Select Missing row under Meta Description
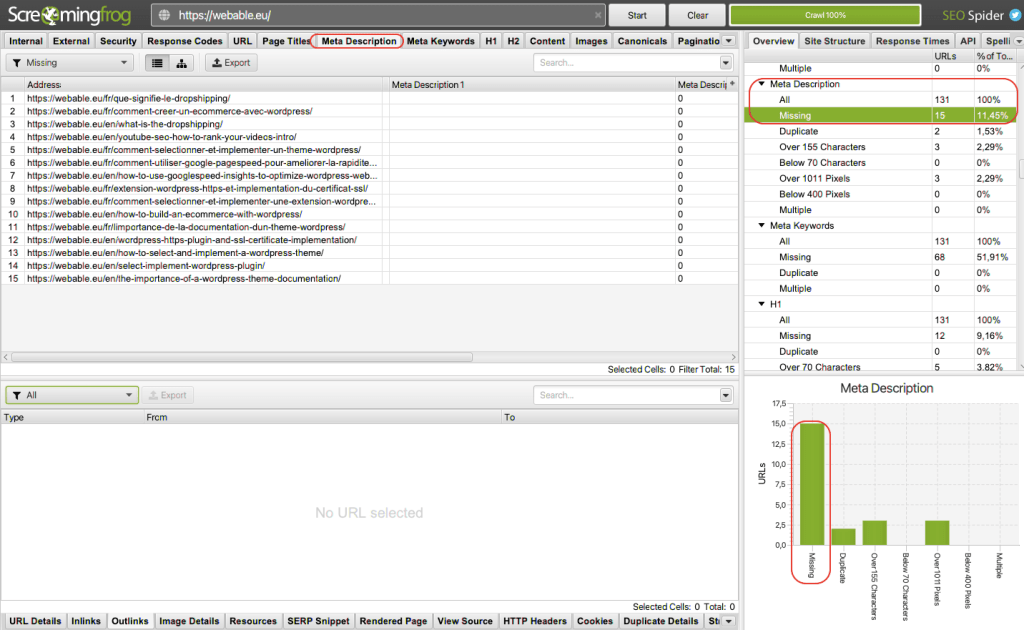The width and height of the screenshot is (1024, 630). (880, 116)
